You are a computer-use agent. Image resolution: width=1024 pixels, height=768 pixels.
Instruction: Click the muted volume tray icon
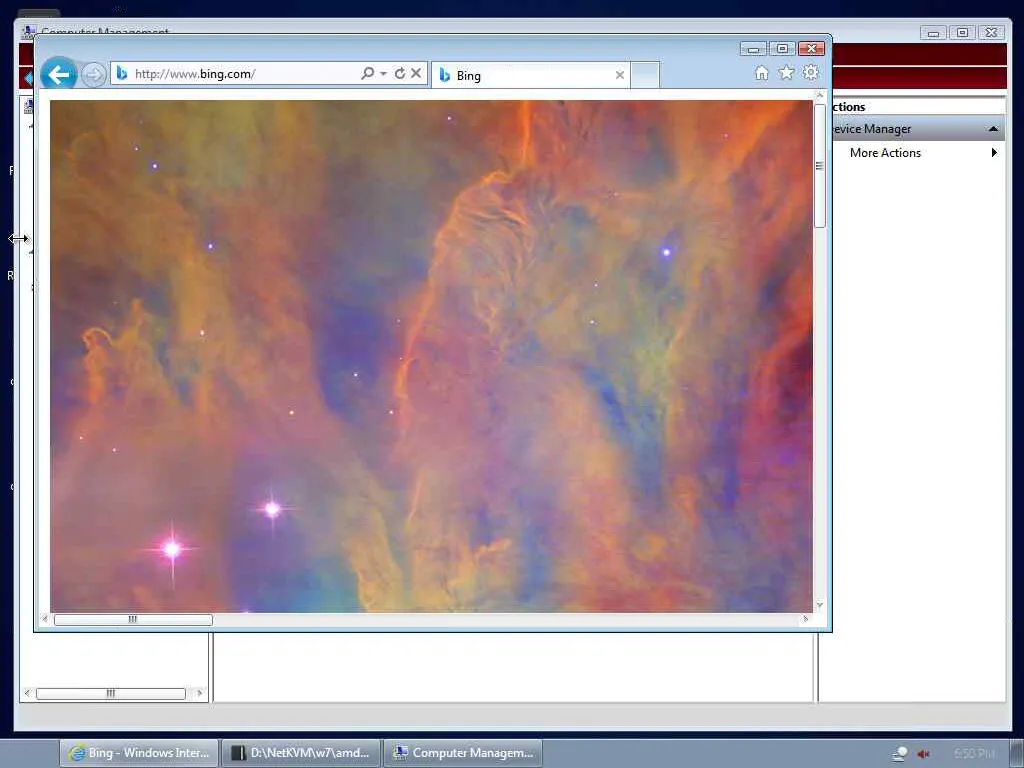coord(923,754)
